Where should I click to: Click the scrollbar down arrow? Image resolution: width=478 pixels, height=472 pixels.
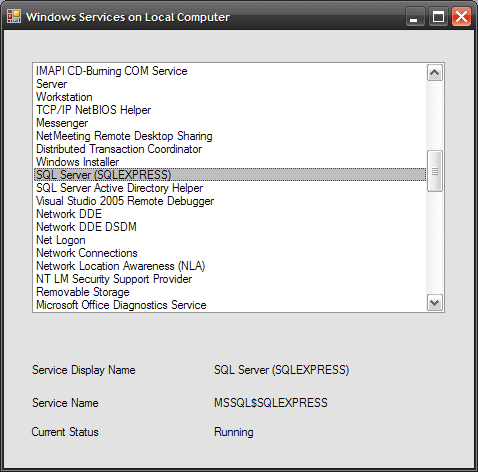coord(435,303)
